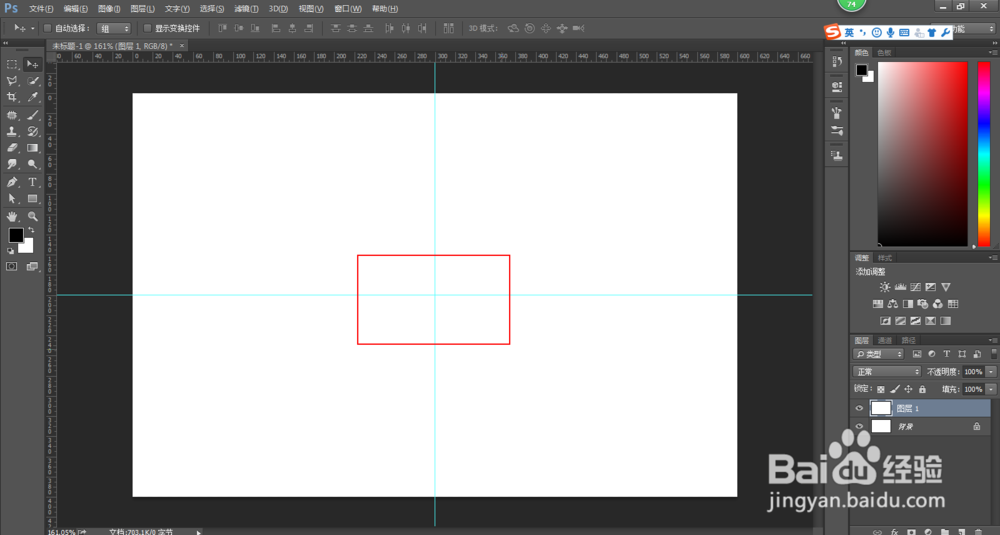Switch to the 样式 styles tab
The width and height of the screenshot is (1000, 535).
885,258
